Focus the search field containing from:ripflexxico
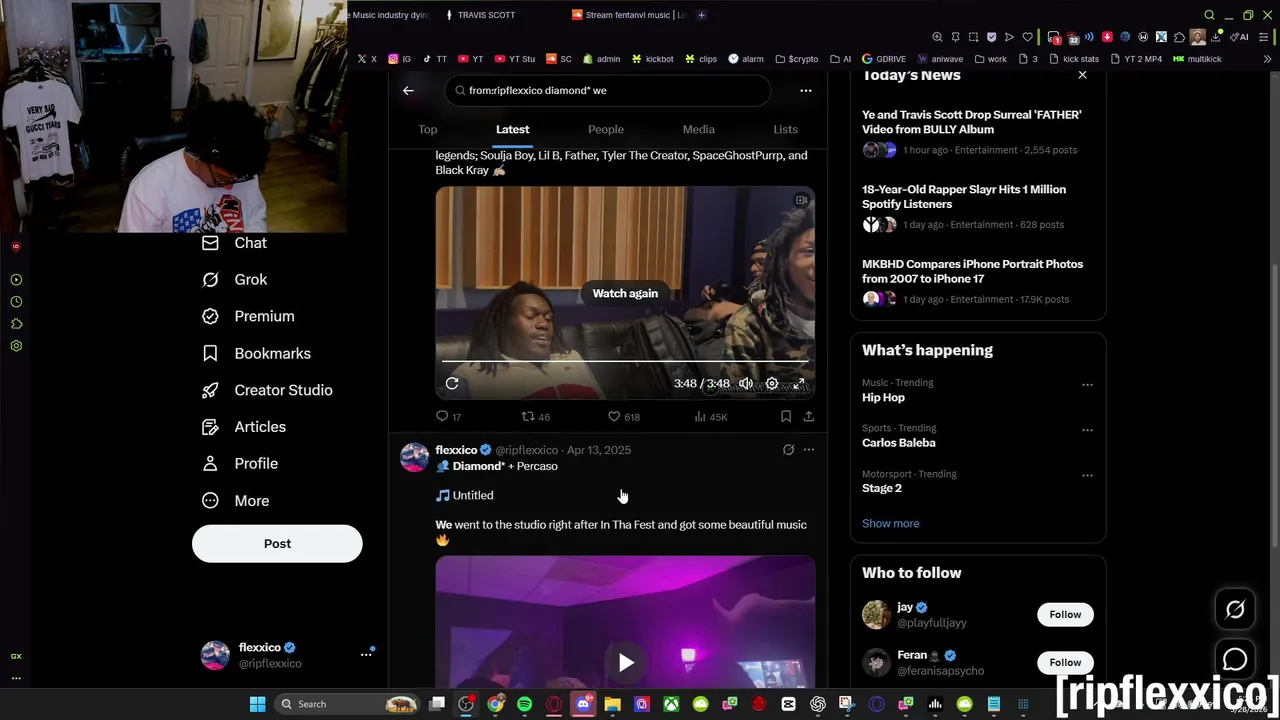This screenshot has width=1280, height=720. tap(608, 90)
